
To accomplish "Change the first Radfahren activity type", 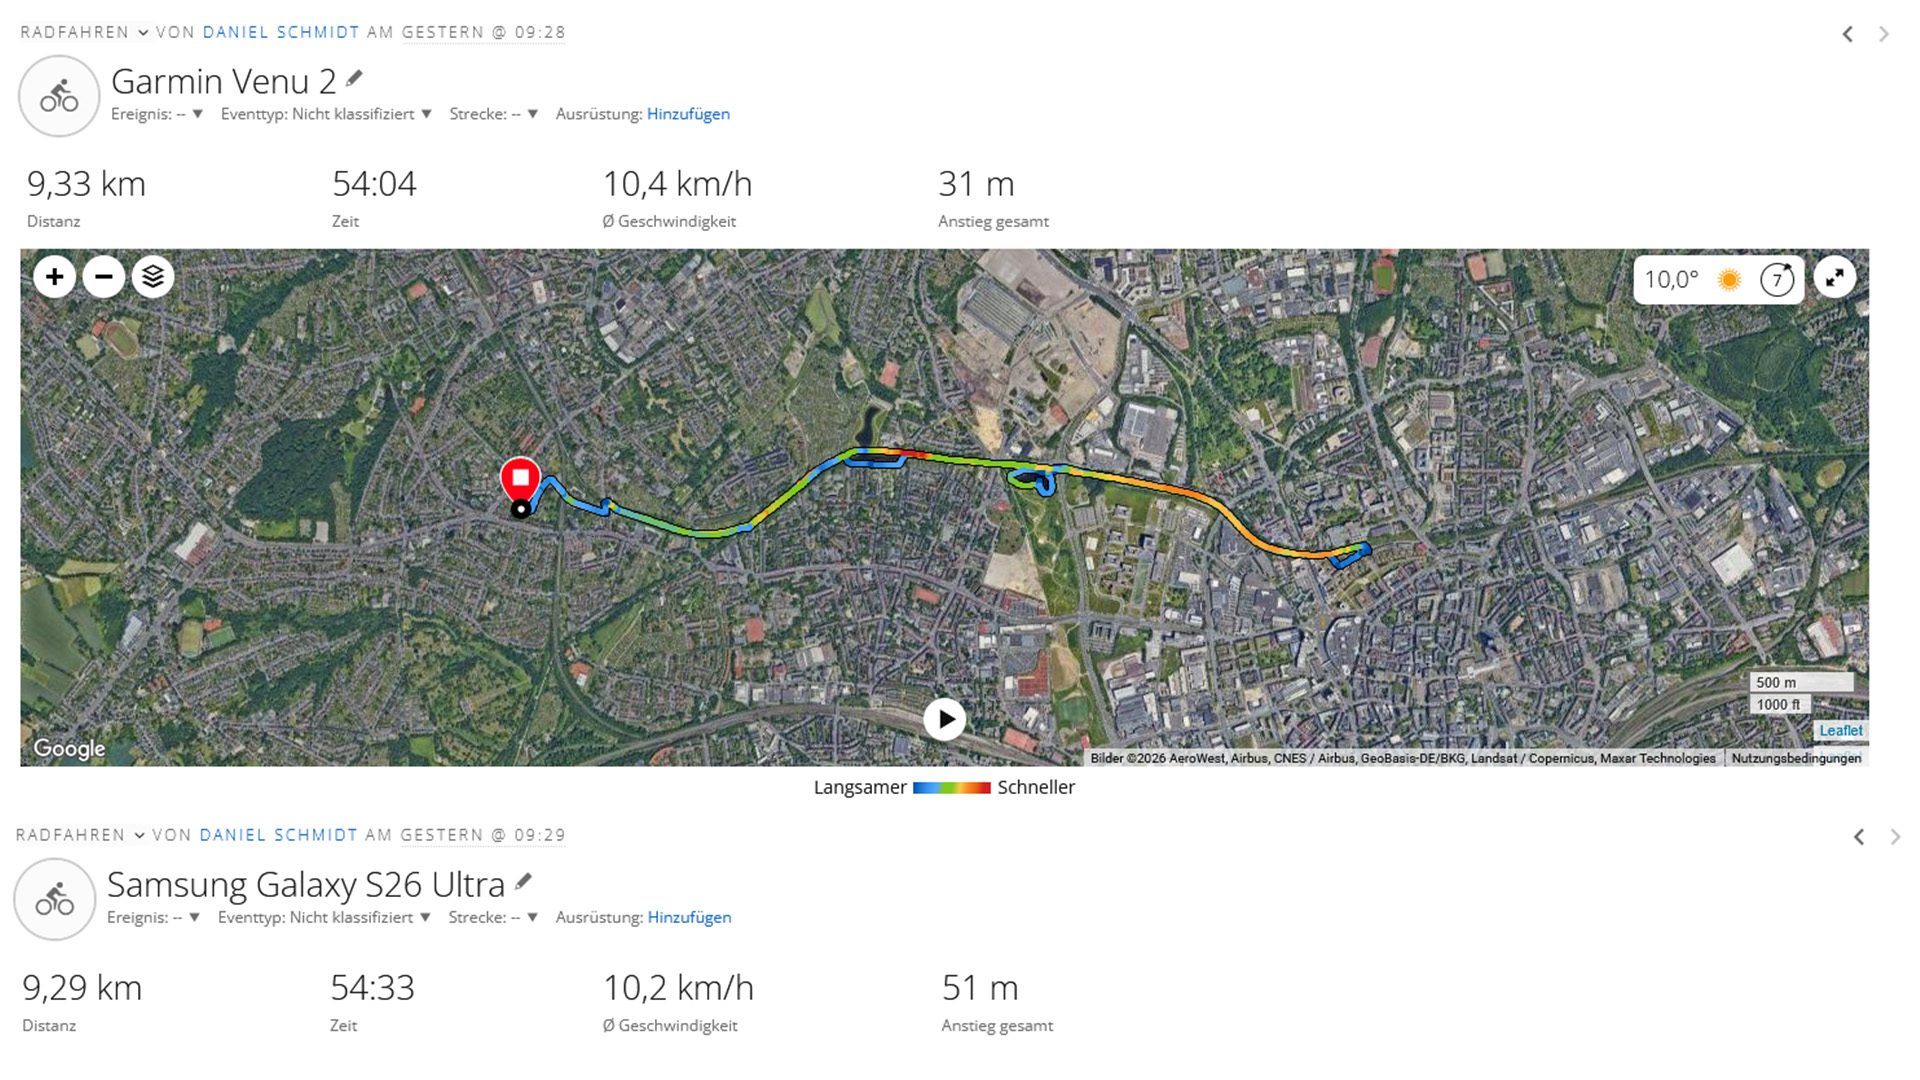I will (84, 32).
